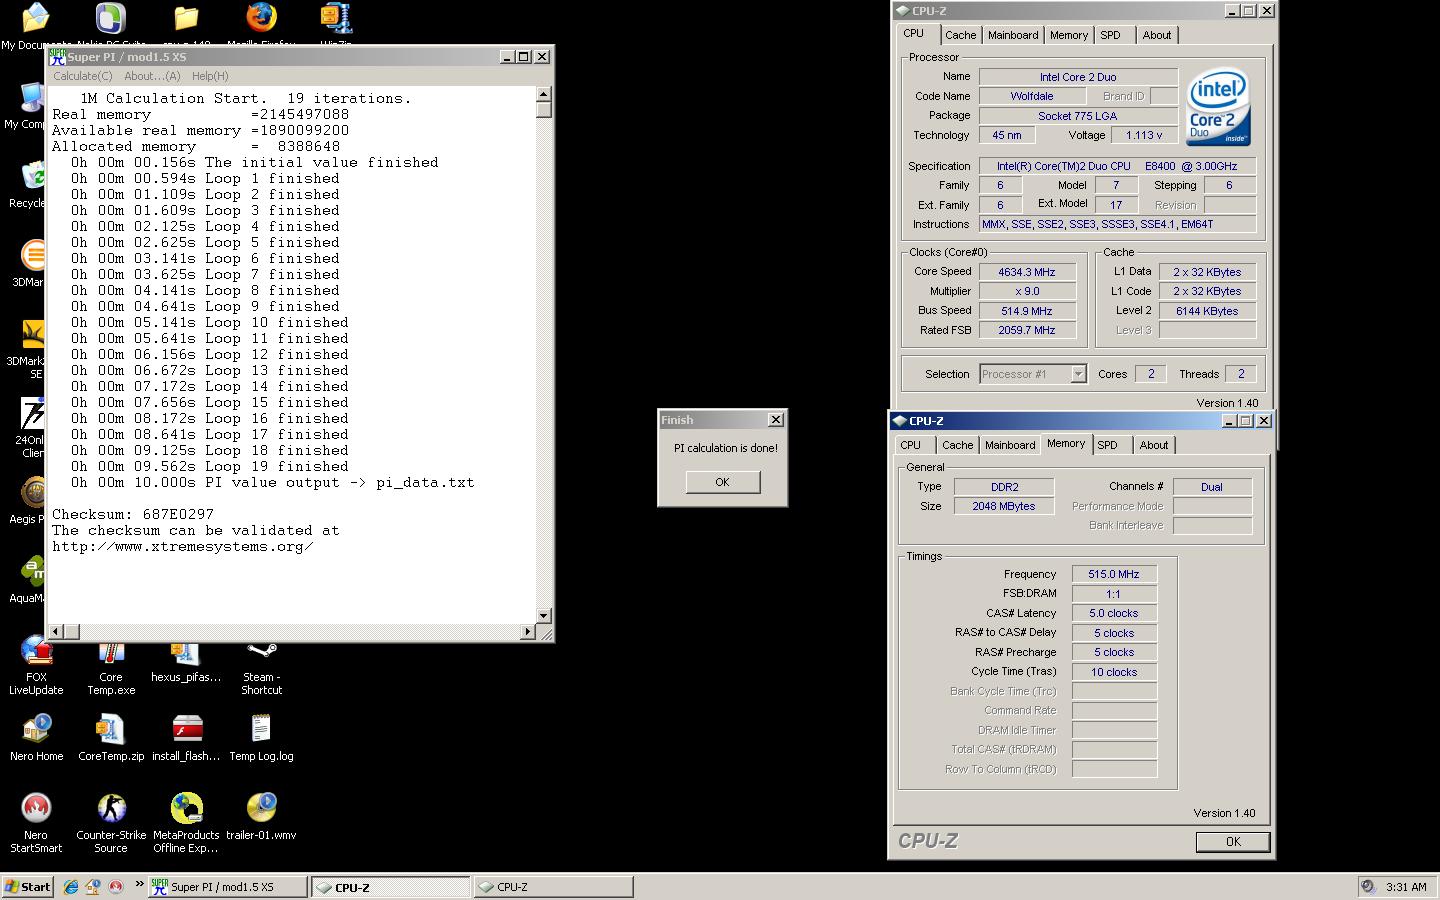Switch to Memory tab in top CPU-Z
The image size is (1440, 900).
click(x=1069, y=35)
